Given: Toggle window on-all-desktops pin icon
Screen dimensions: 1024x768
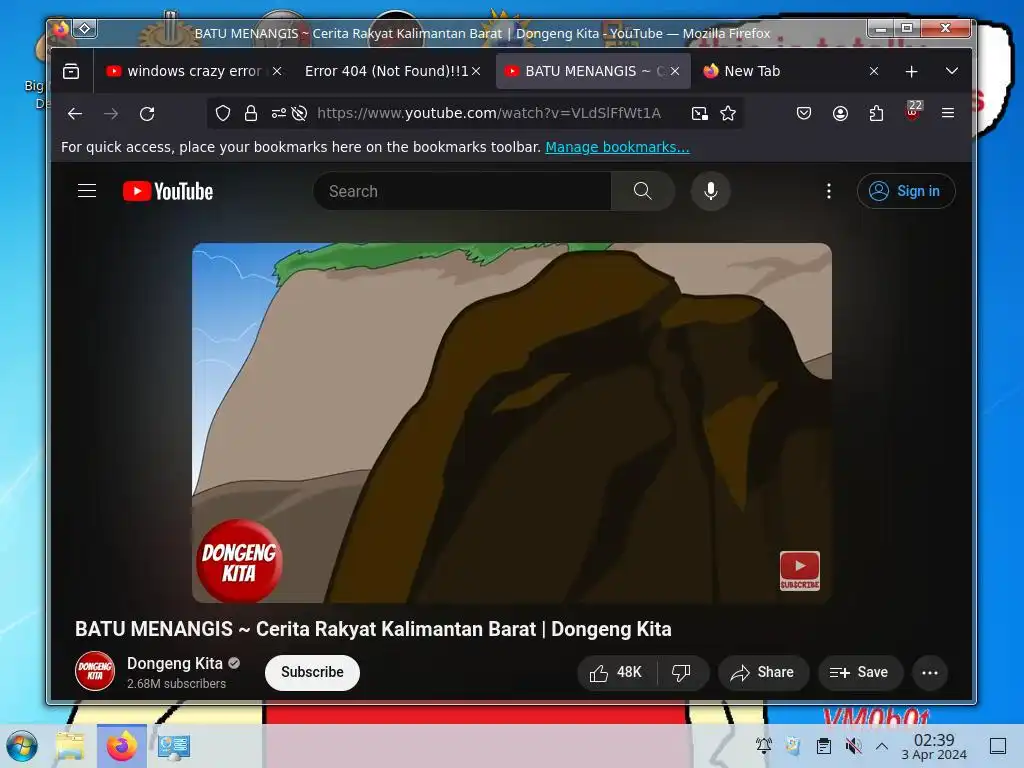Looking at the screenshot, I should tap(85, 29).
